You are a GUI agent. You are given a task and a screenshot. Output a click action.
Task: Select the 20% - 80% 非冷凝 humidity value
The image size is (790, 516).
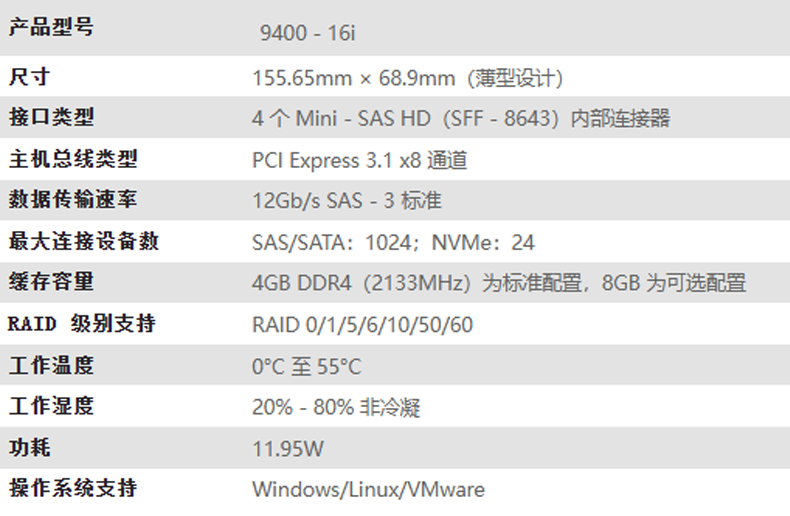click(x=335, y=407)
